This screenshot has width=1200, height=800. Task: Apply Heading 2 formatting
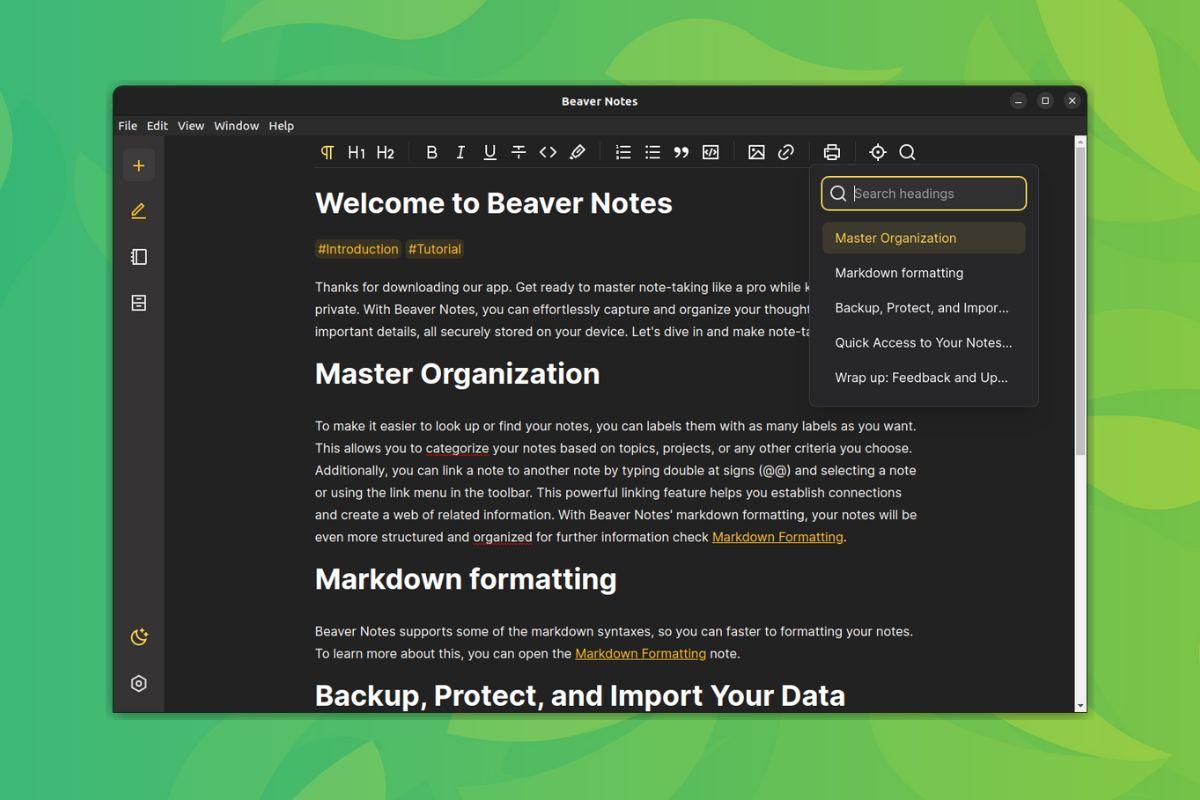pyautogui.click(x=386, y=152)
